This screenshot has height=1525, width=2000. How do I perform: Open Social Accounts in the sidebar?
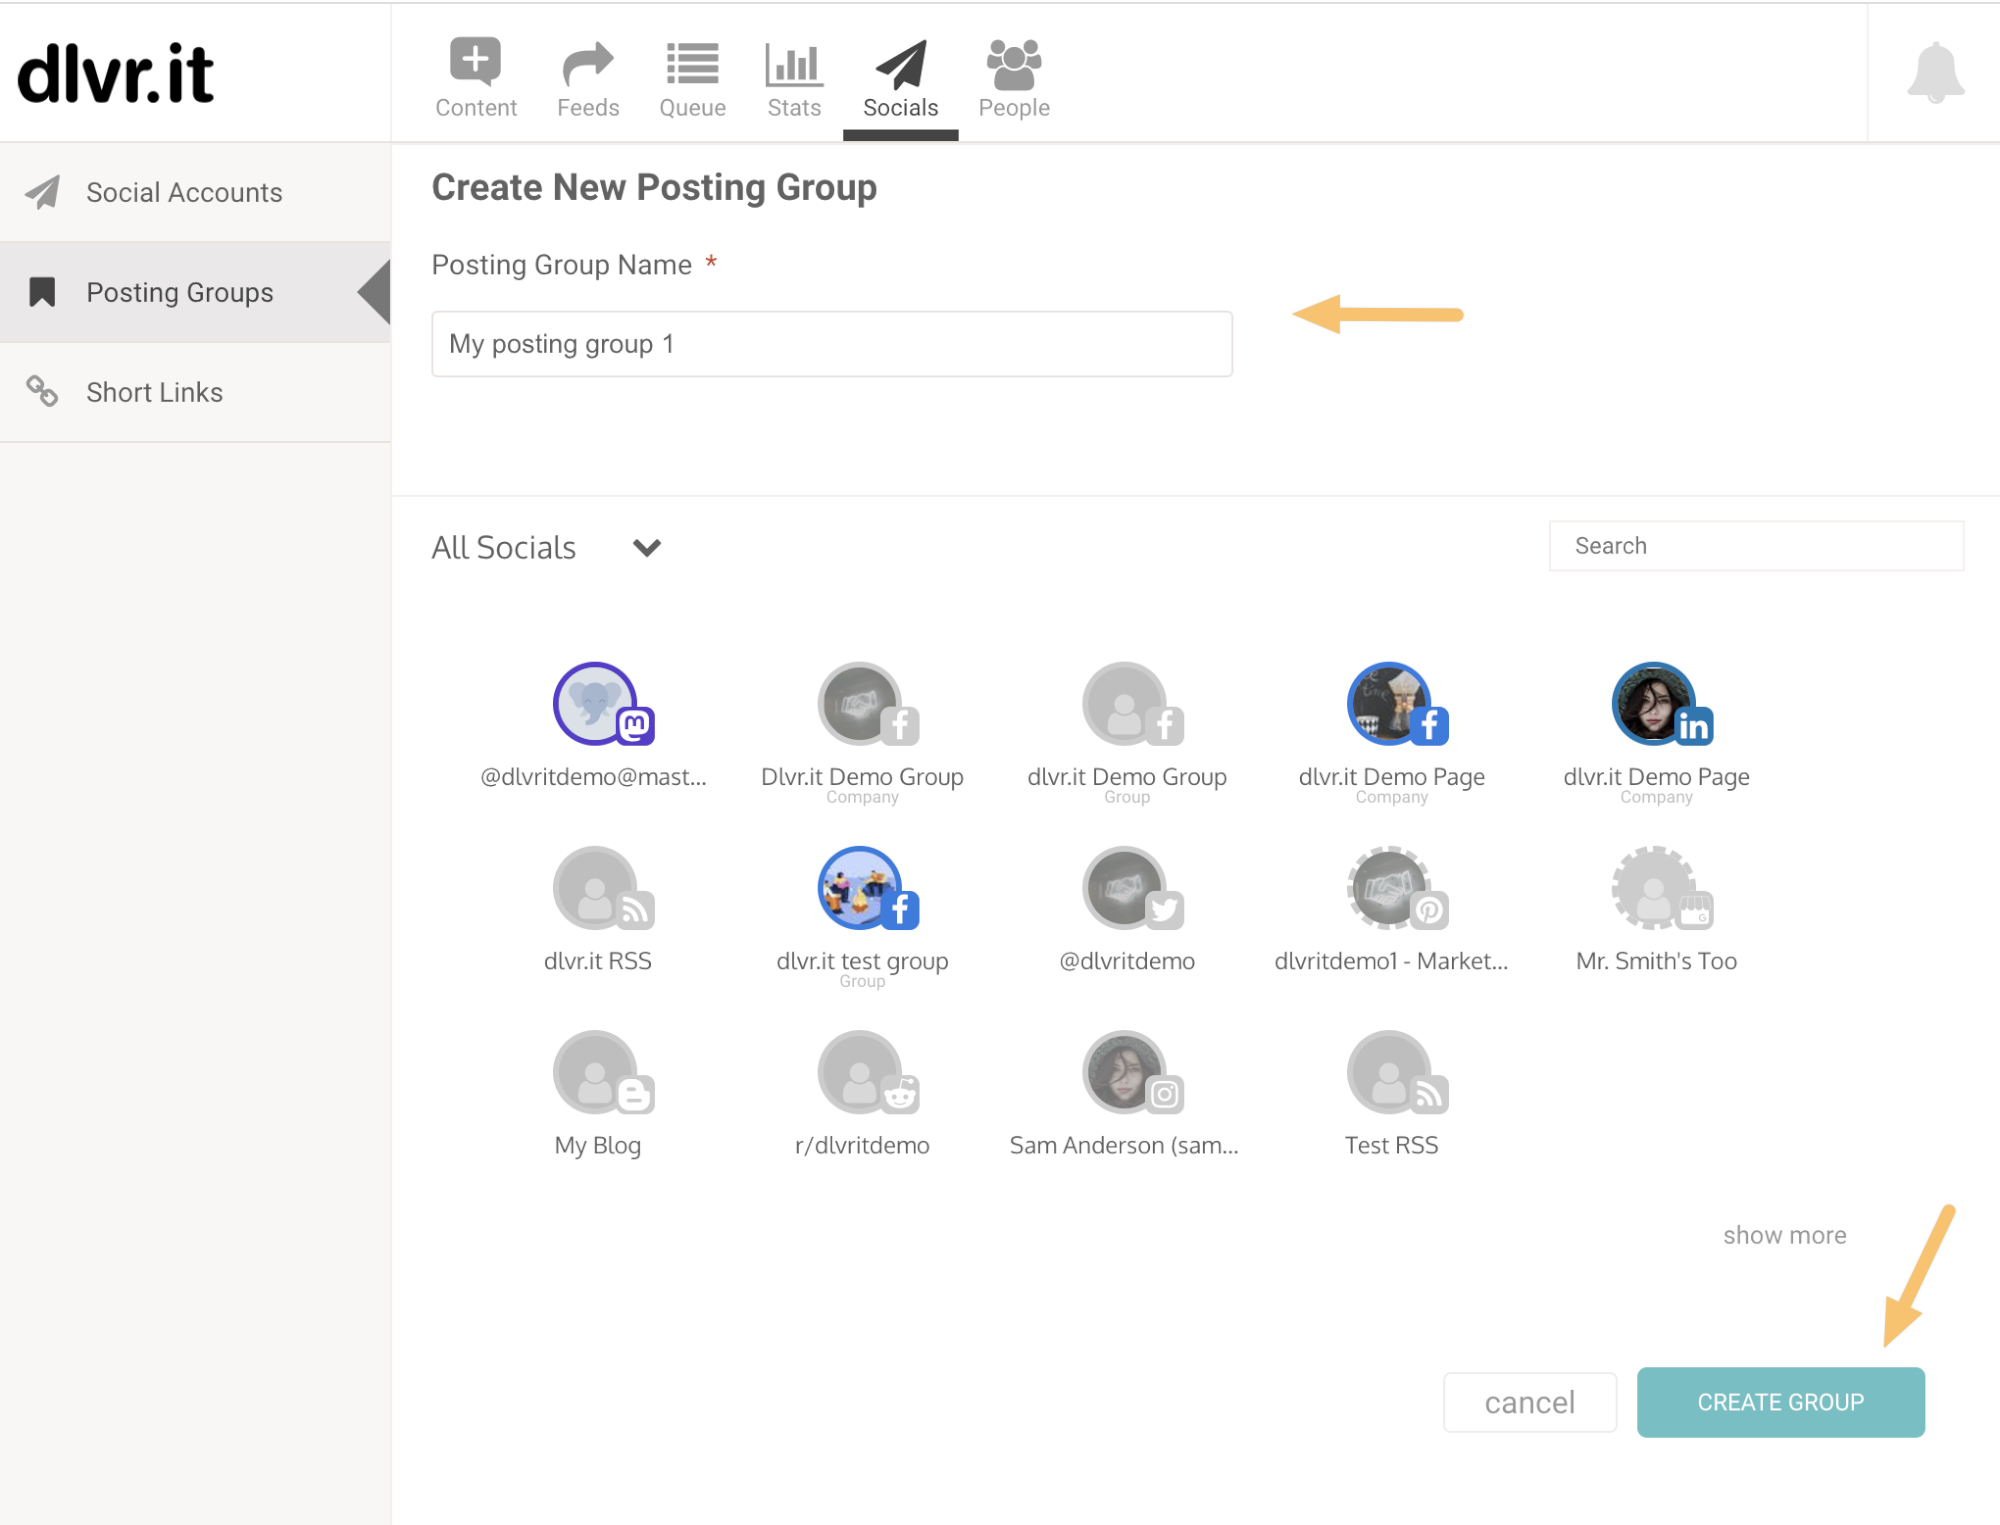coord(184,192)
